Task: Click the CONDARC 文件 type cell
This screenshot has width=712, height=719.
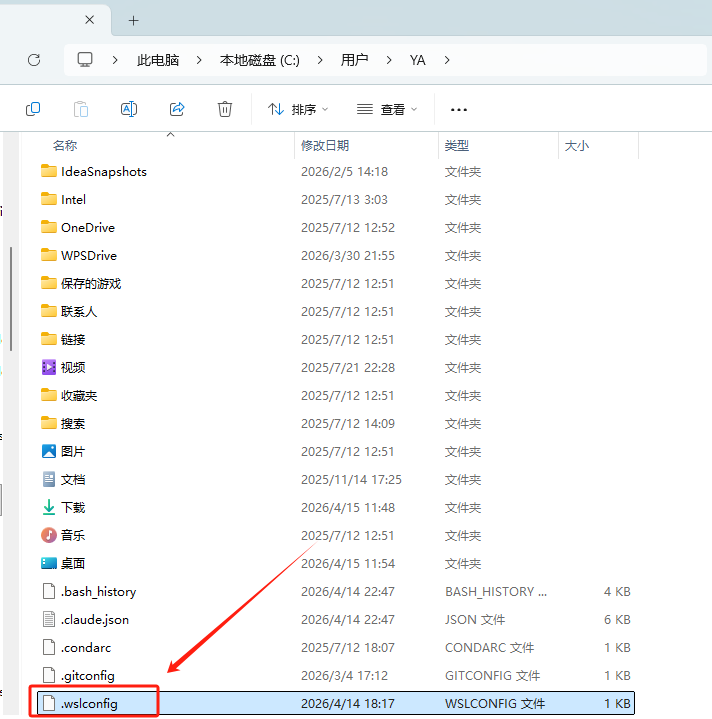Action: tap(490, 647)
